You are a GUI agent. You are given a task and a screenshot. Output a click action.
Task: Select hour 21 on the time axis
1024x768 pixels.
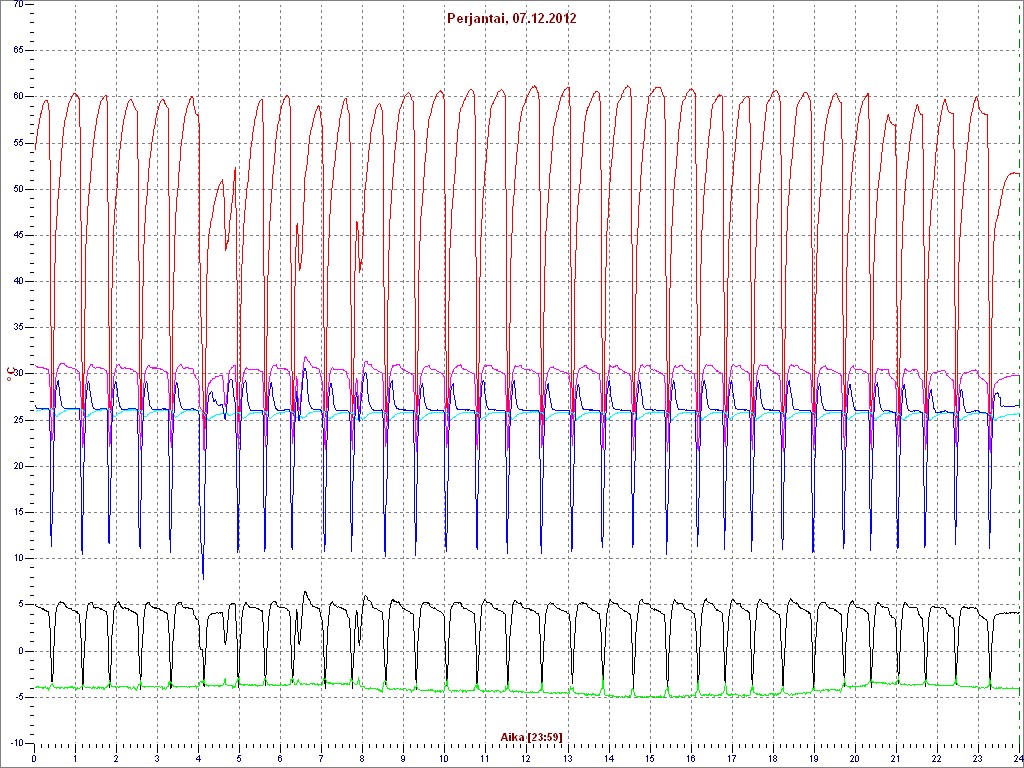(895, 759)
